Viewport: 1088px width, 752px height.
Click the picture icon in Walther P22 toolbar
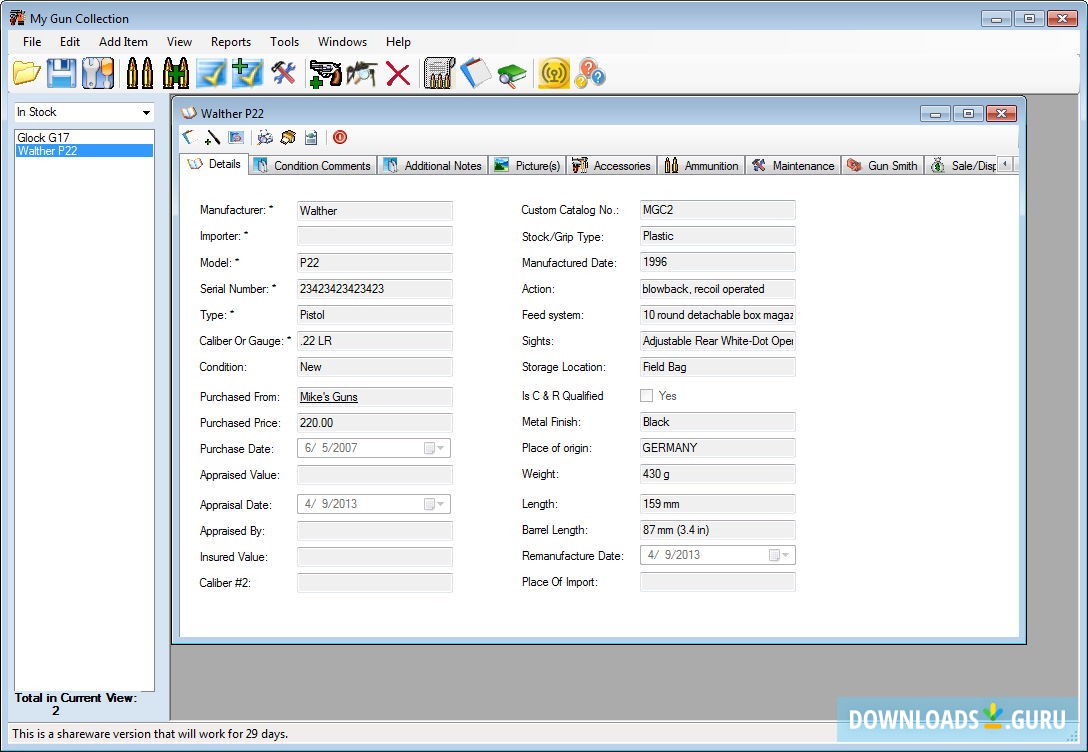[x=236, y=137]
